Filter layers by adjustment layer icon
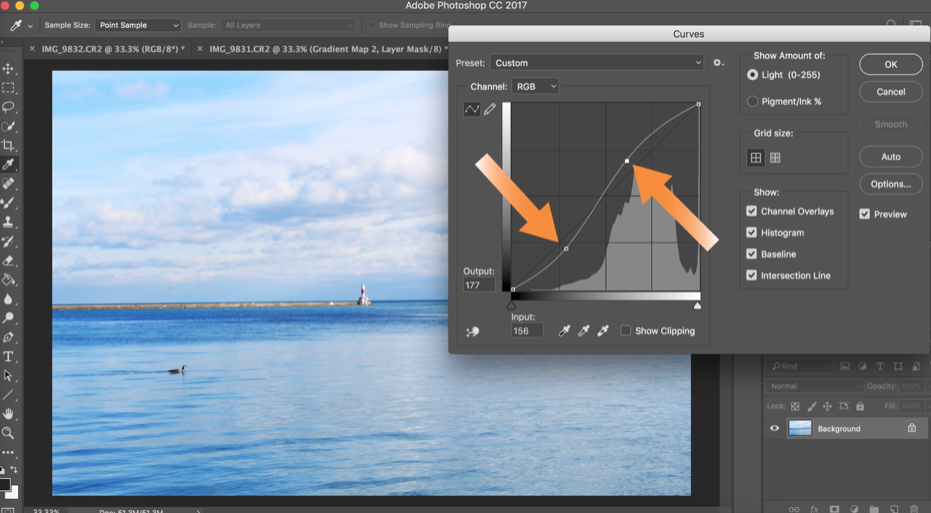The width and height of the screenshot is (931, 513). coord(862,366)
